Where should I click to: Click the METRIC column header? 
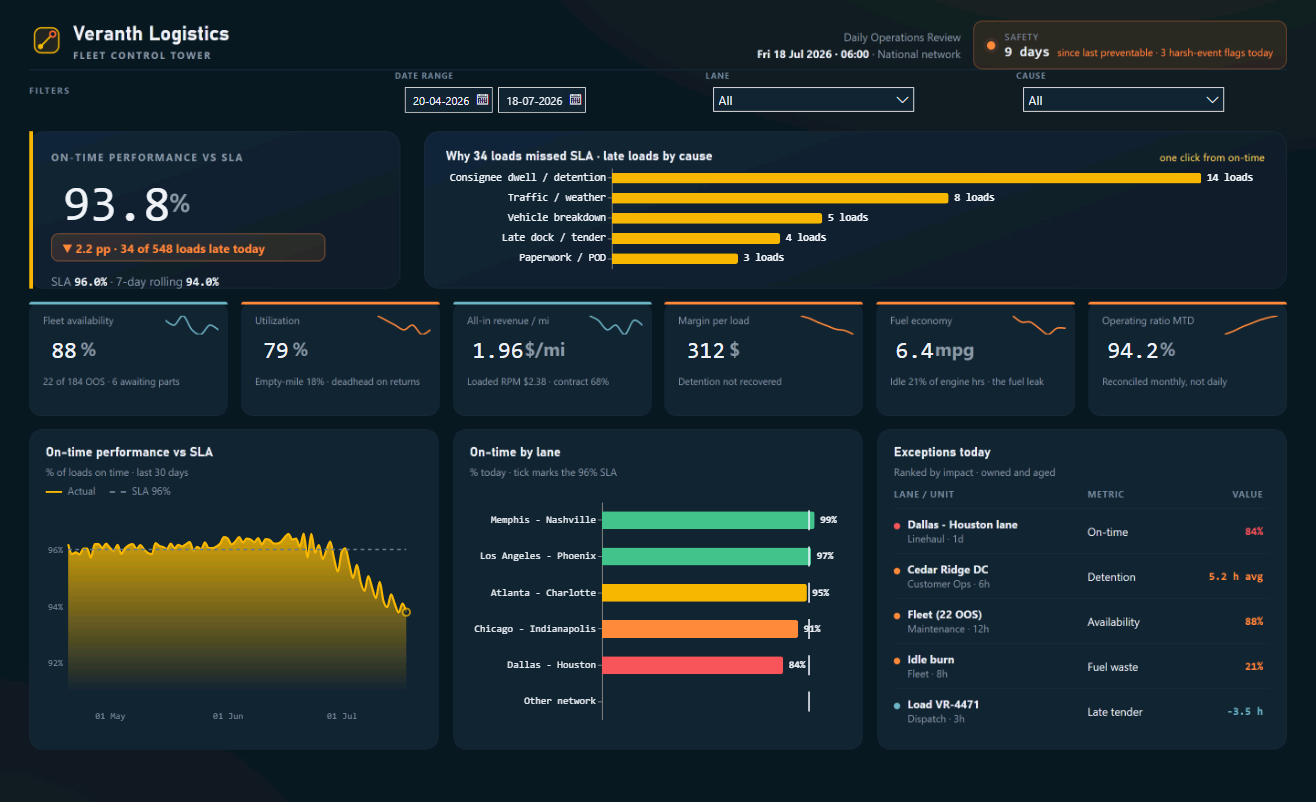click(x=1105, y=494)
